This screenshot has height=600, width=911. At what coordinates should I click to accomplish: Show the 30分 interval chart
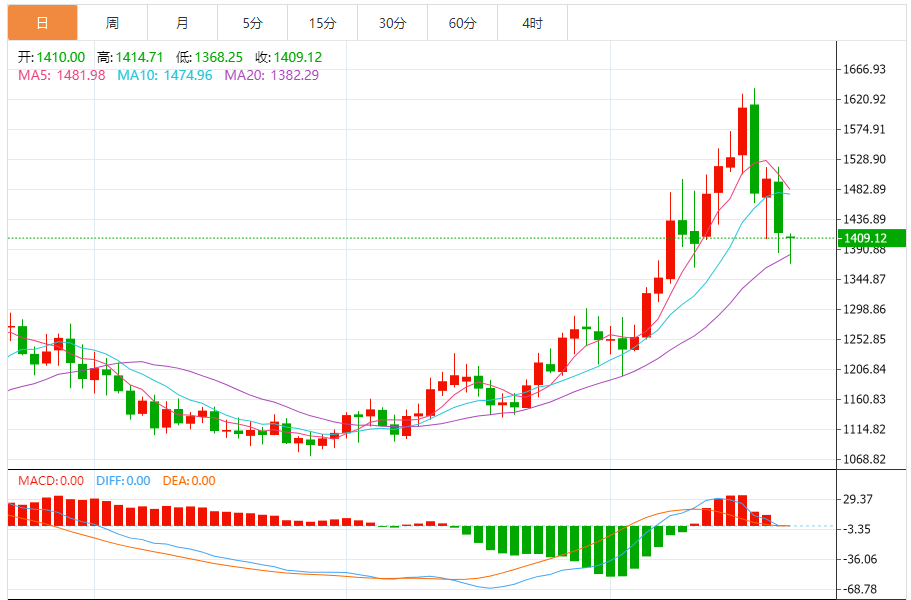coord(392,23)
